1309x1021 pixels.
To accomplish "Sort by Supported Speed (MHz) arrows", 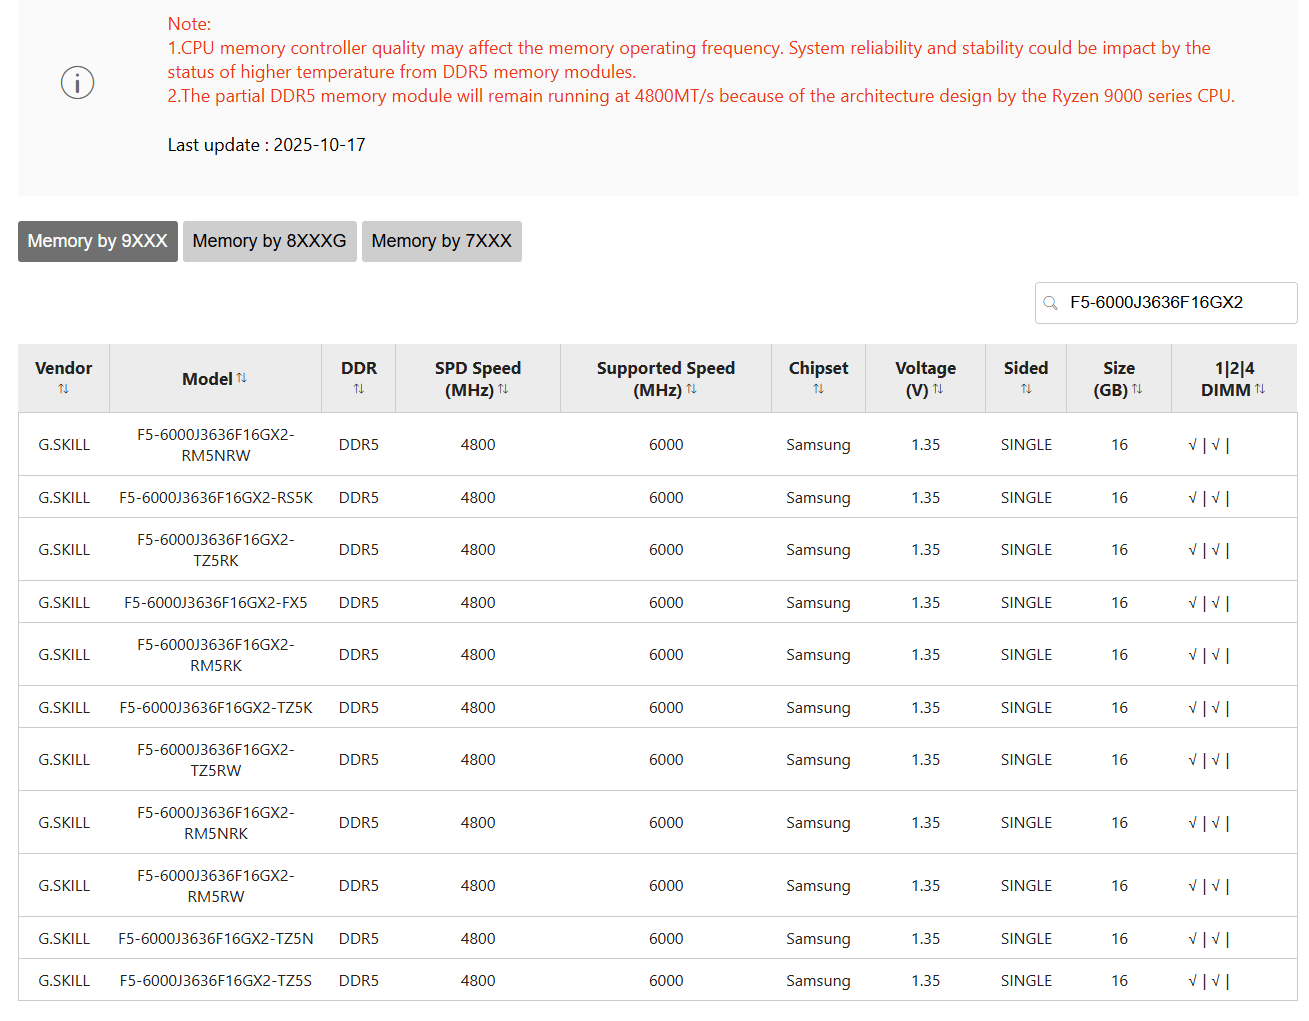I will [x=691, y=389].
